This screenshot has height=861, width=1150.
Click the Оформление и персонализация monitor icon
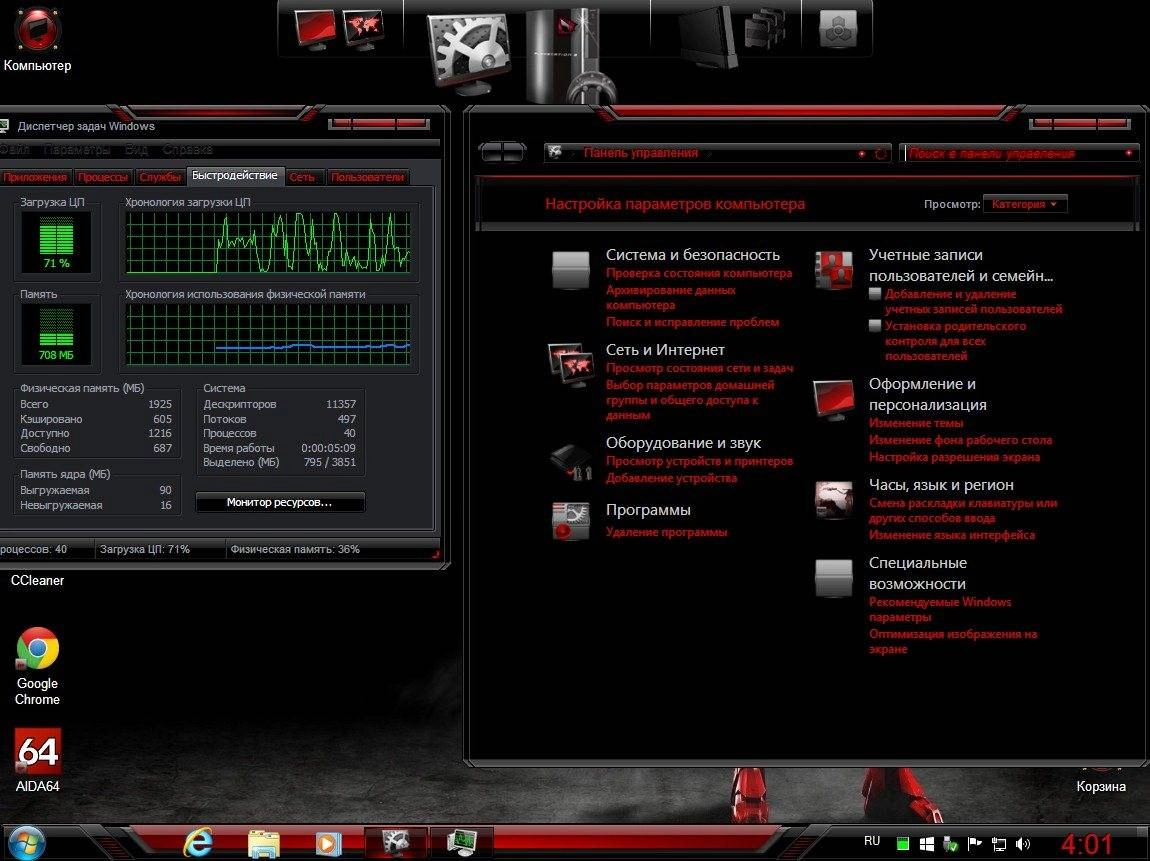(x=834, y=400)
